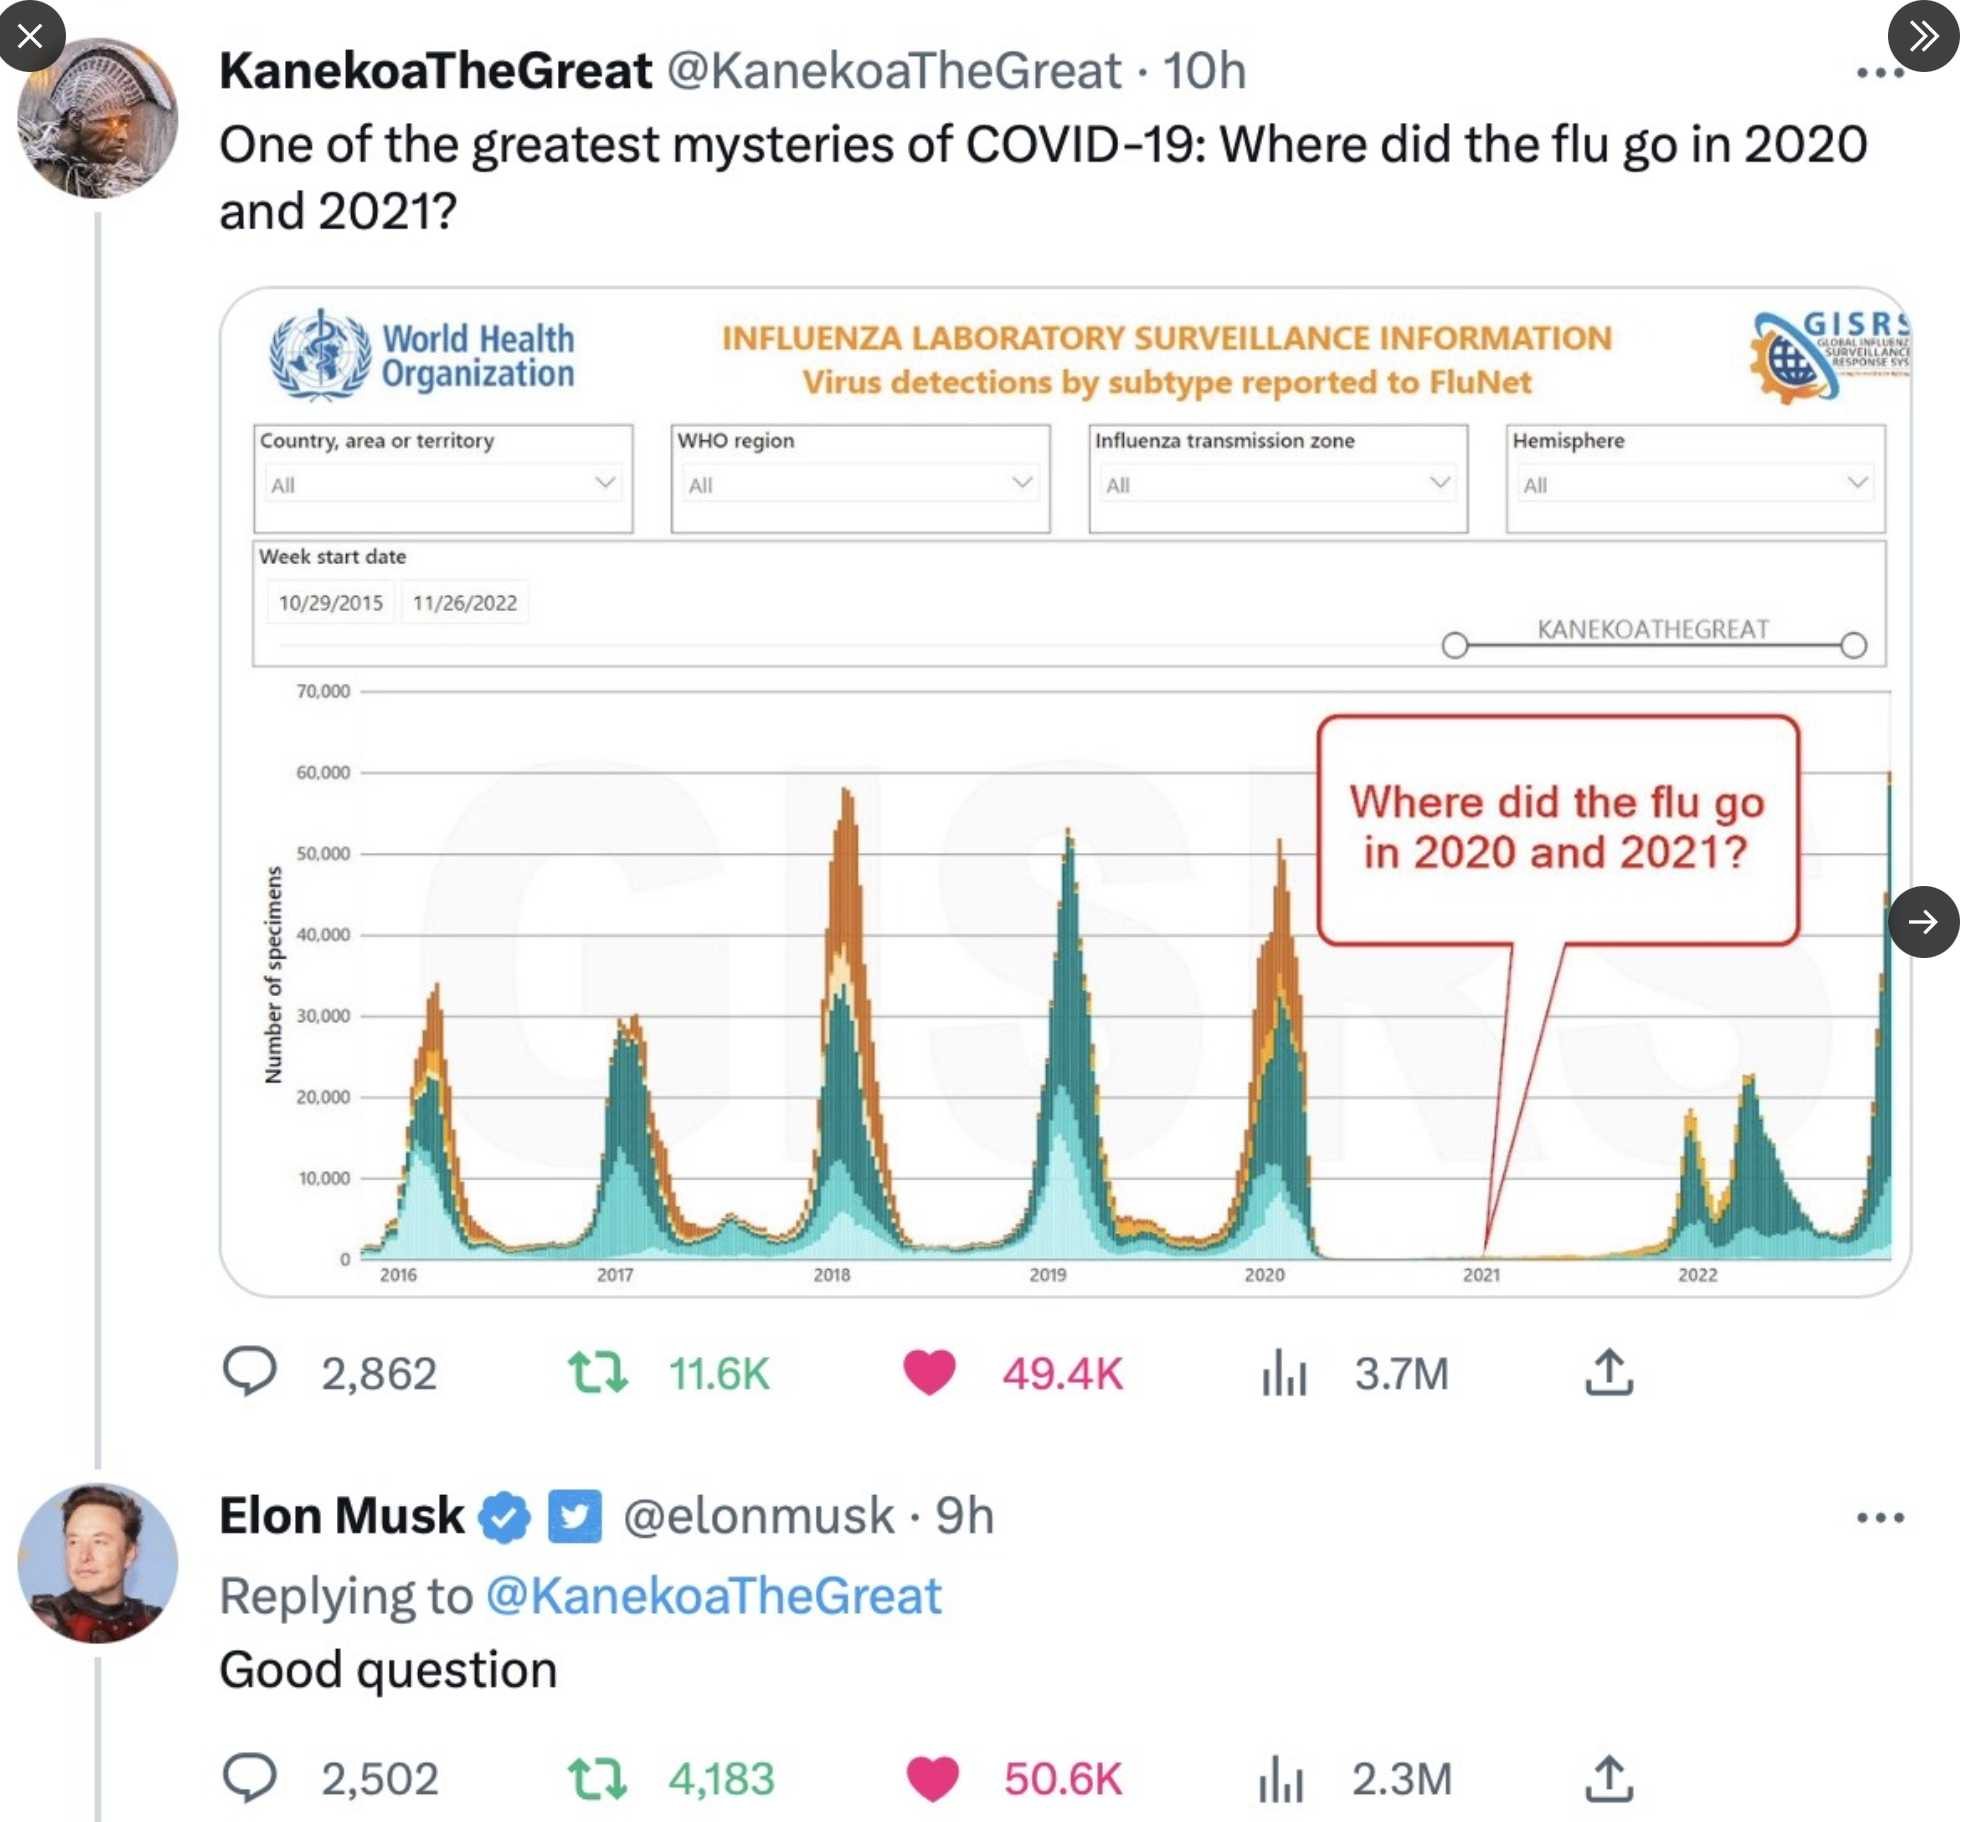This screenshot has height=1822, width=1964.
Task: Reply to Elon Musk's 'Good question' tweet
Action: click(x=249, y=1777)
